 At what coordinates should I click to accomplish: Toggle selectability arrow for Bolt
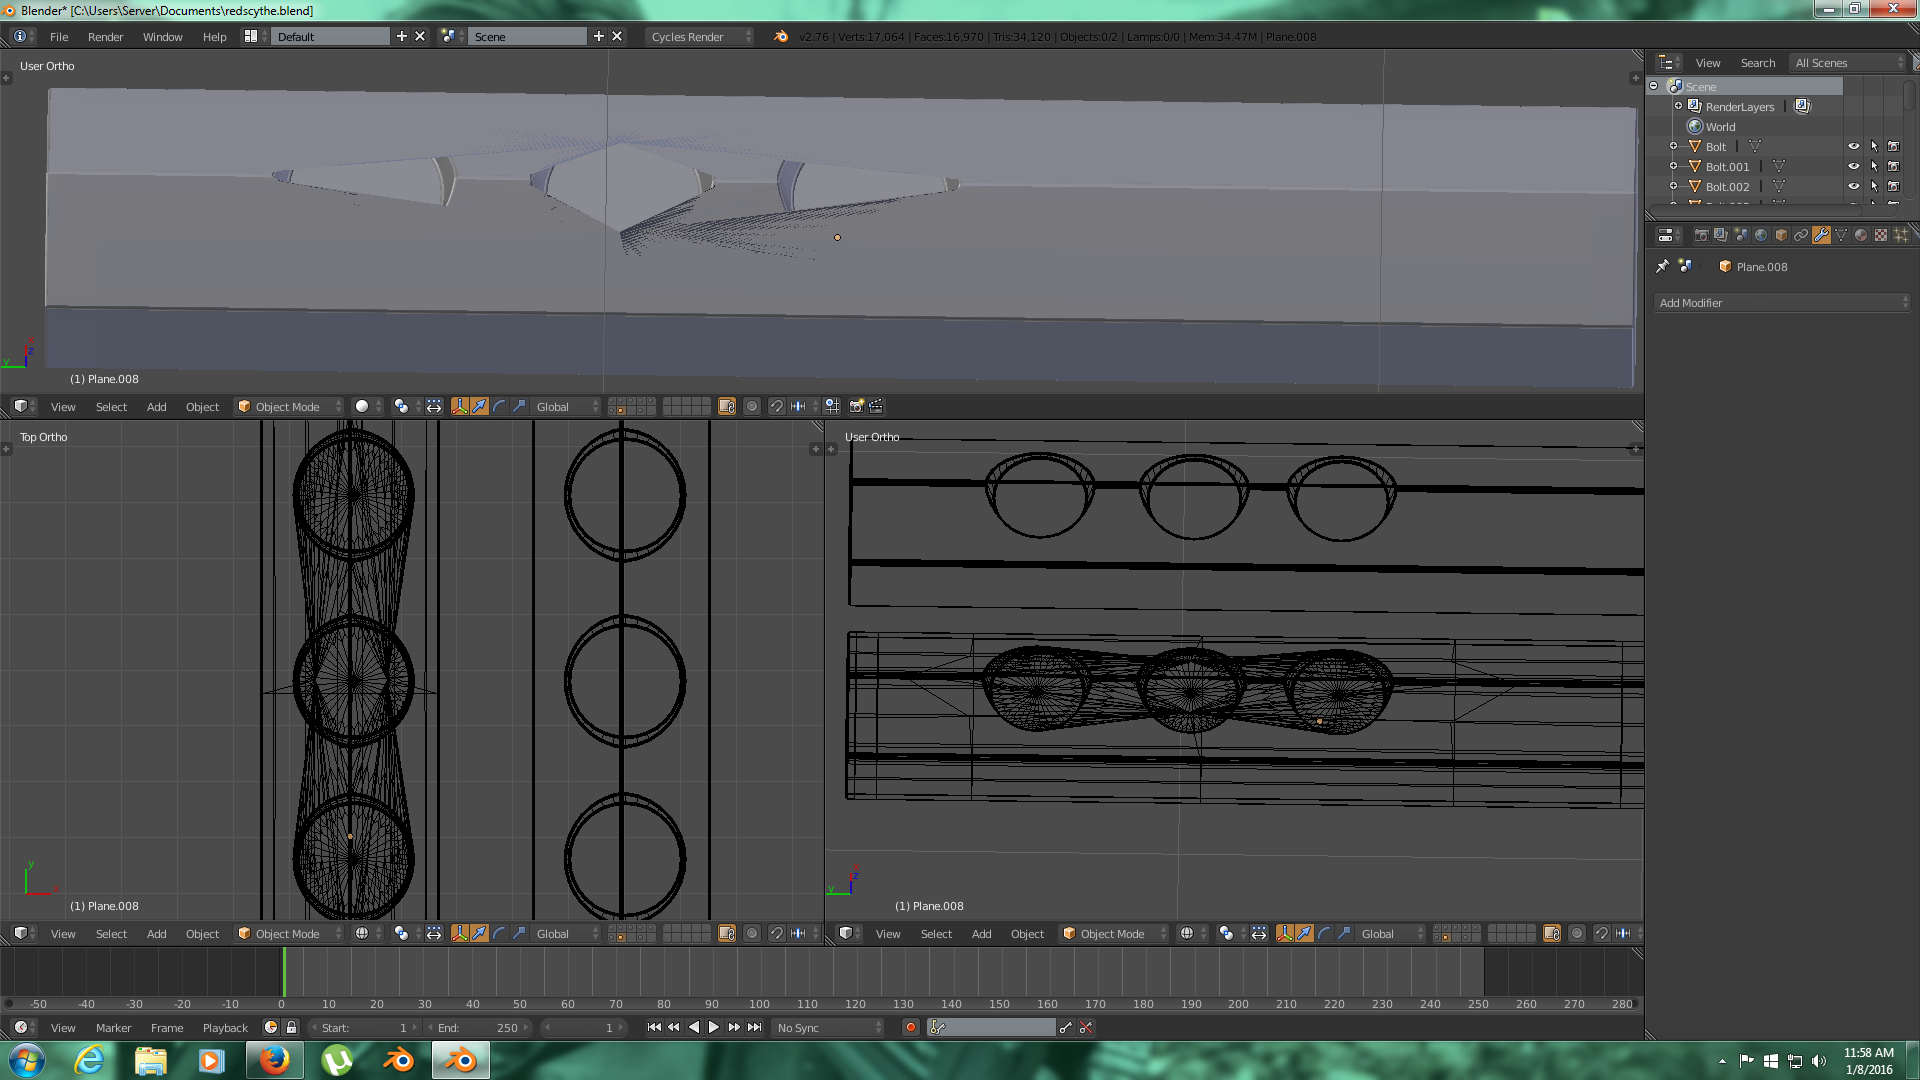(1874, 146)
